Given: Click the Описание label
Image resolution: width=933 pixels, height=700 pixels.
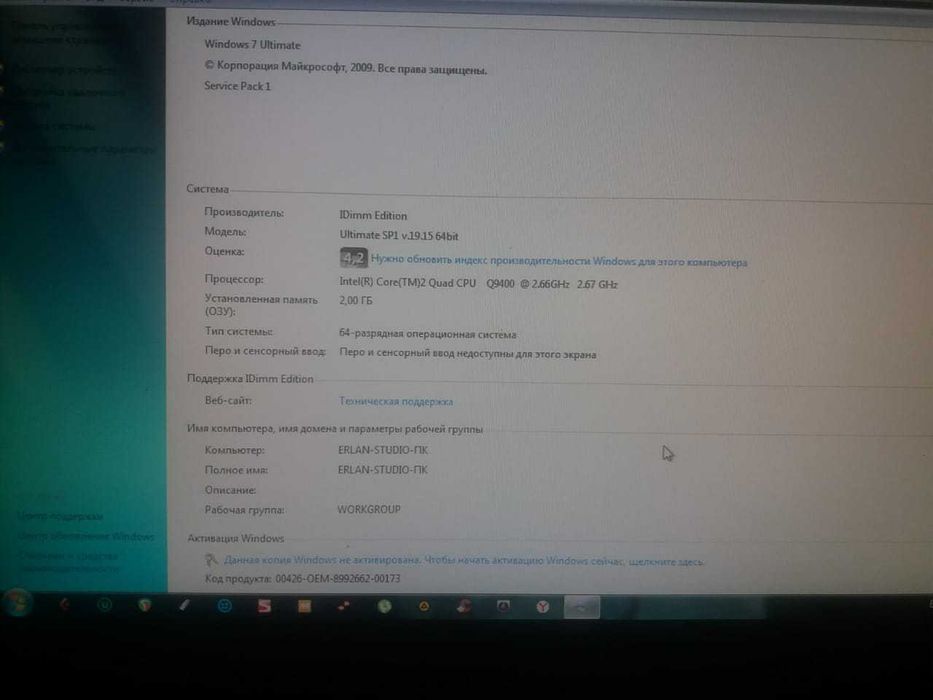Looking at the screenshot, I should (230, 490).
